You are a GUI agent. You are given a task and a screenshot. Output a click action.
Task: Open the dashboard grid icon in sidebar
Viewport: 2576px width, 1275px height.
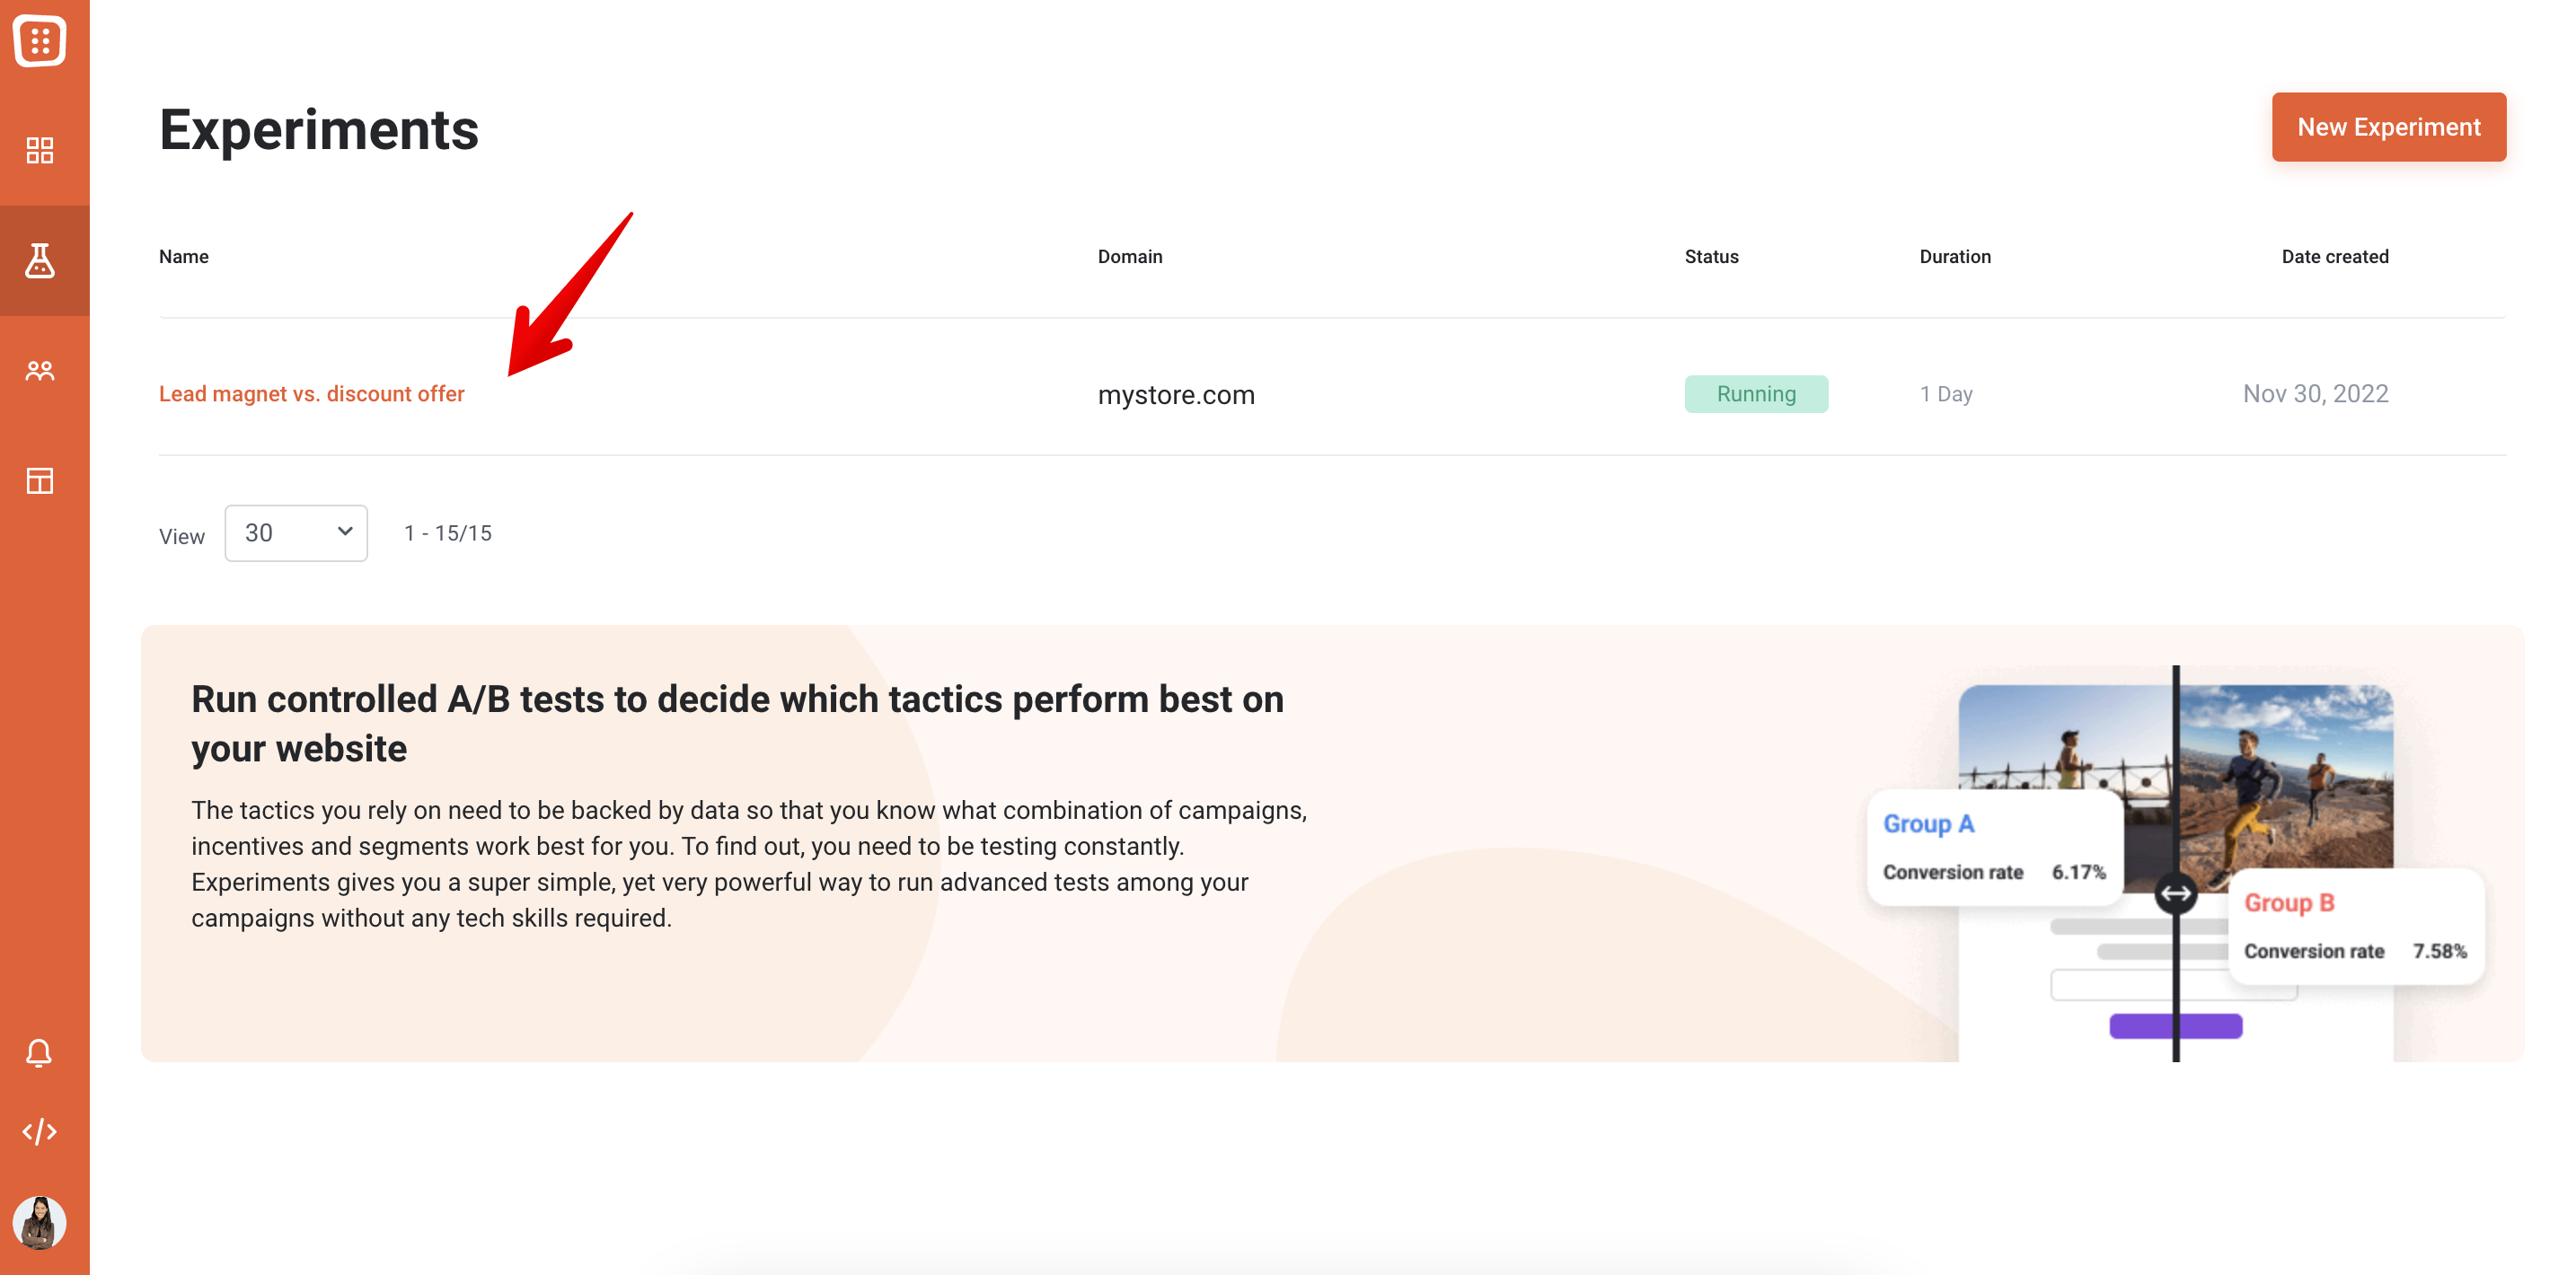pyautogui.click(x=40, y=151)
